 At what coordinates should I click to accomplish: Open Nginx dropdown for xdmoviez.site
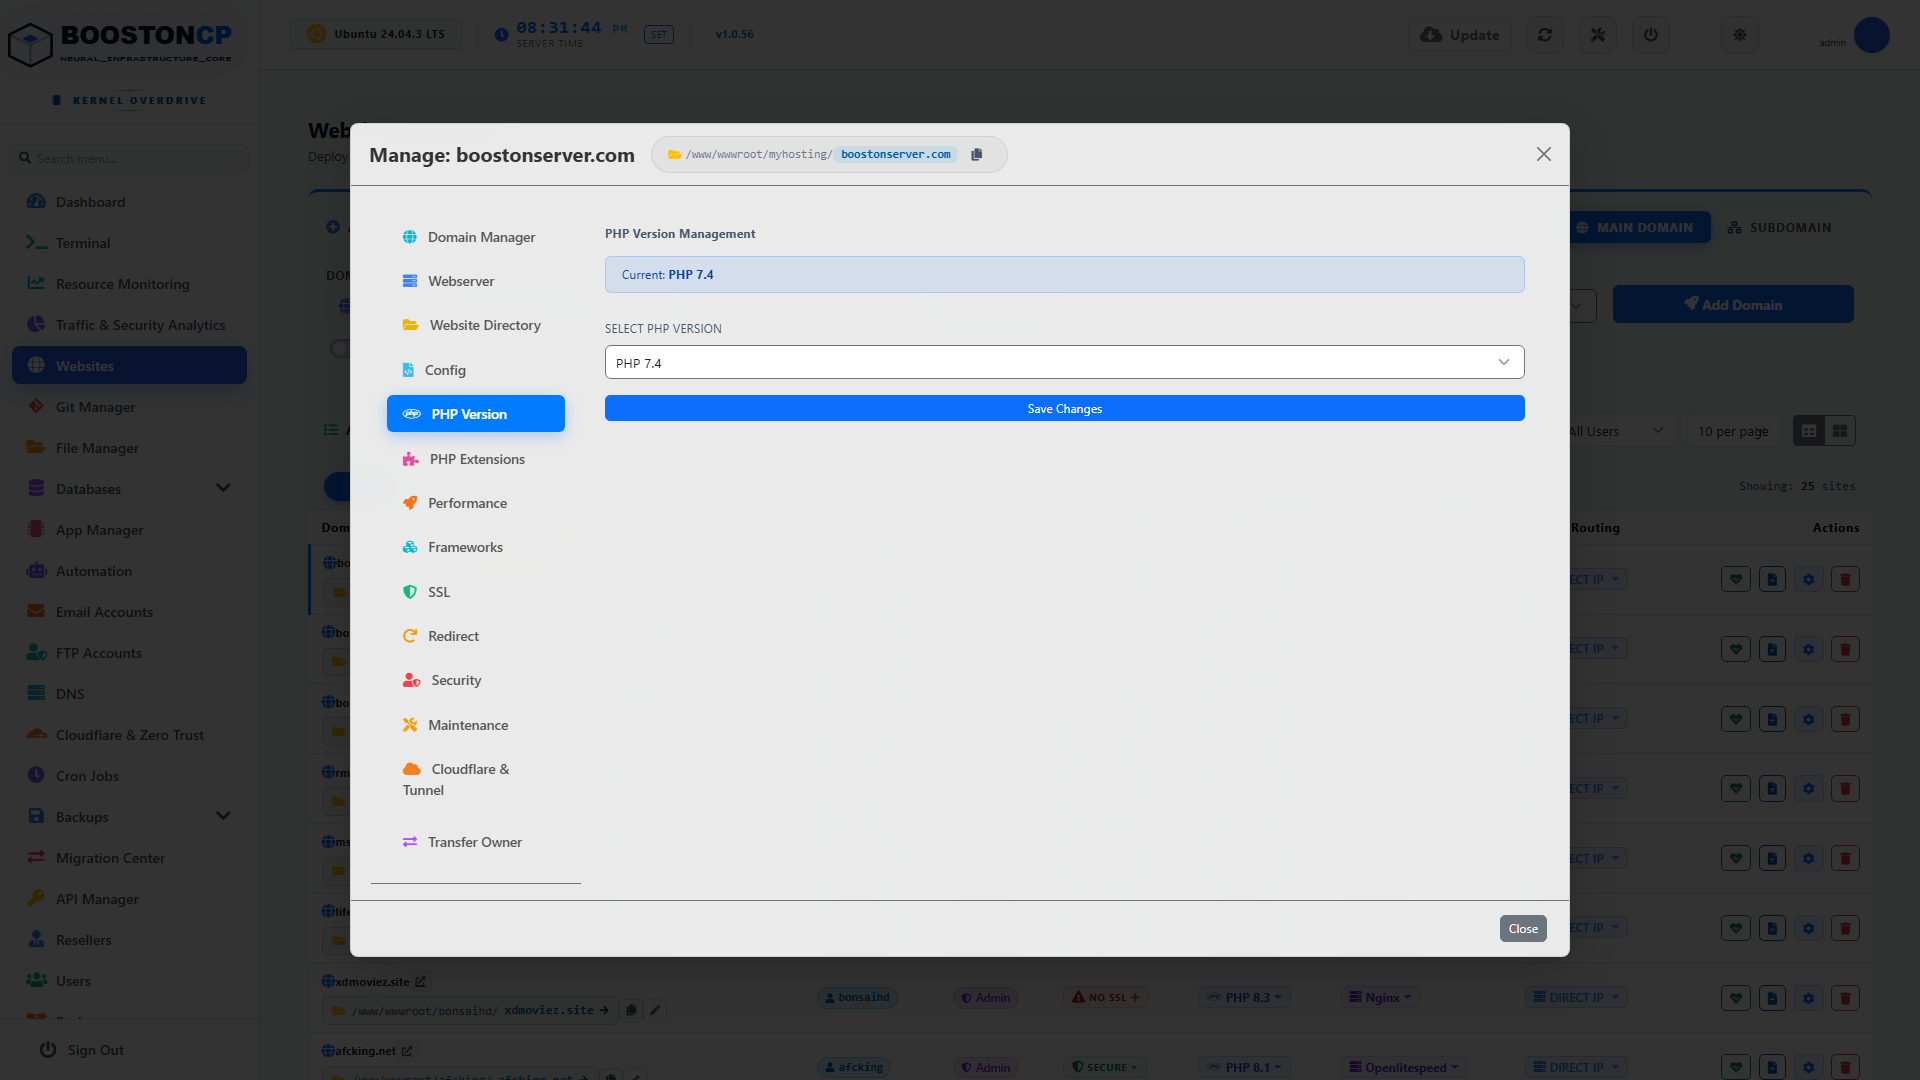tap(1380, 998)
